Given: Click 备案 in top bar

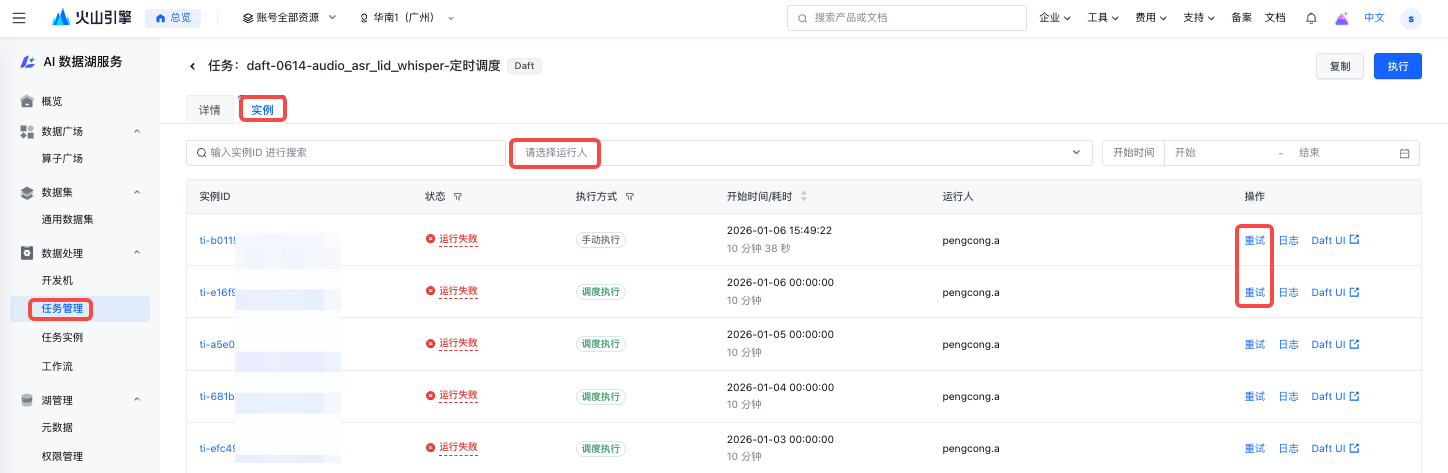Looking at the screenshot, I should [x=1241, y=18].
